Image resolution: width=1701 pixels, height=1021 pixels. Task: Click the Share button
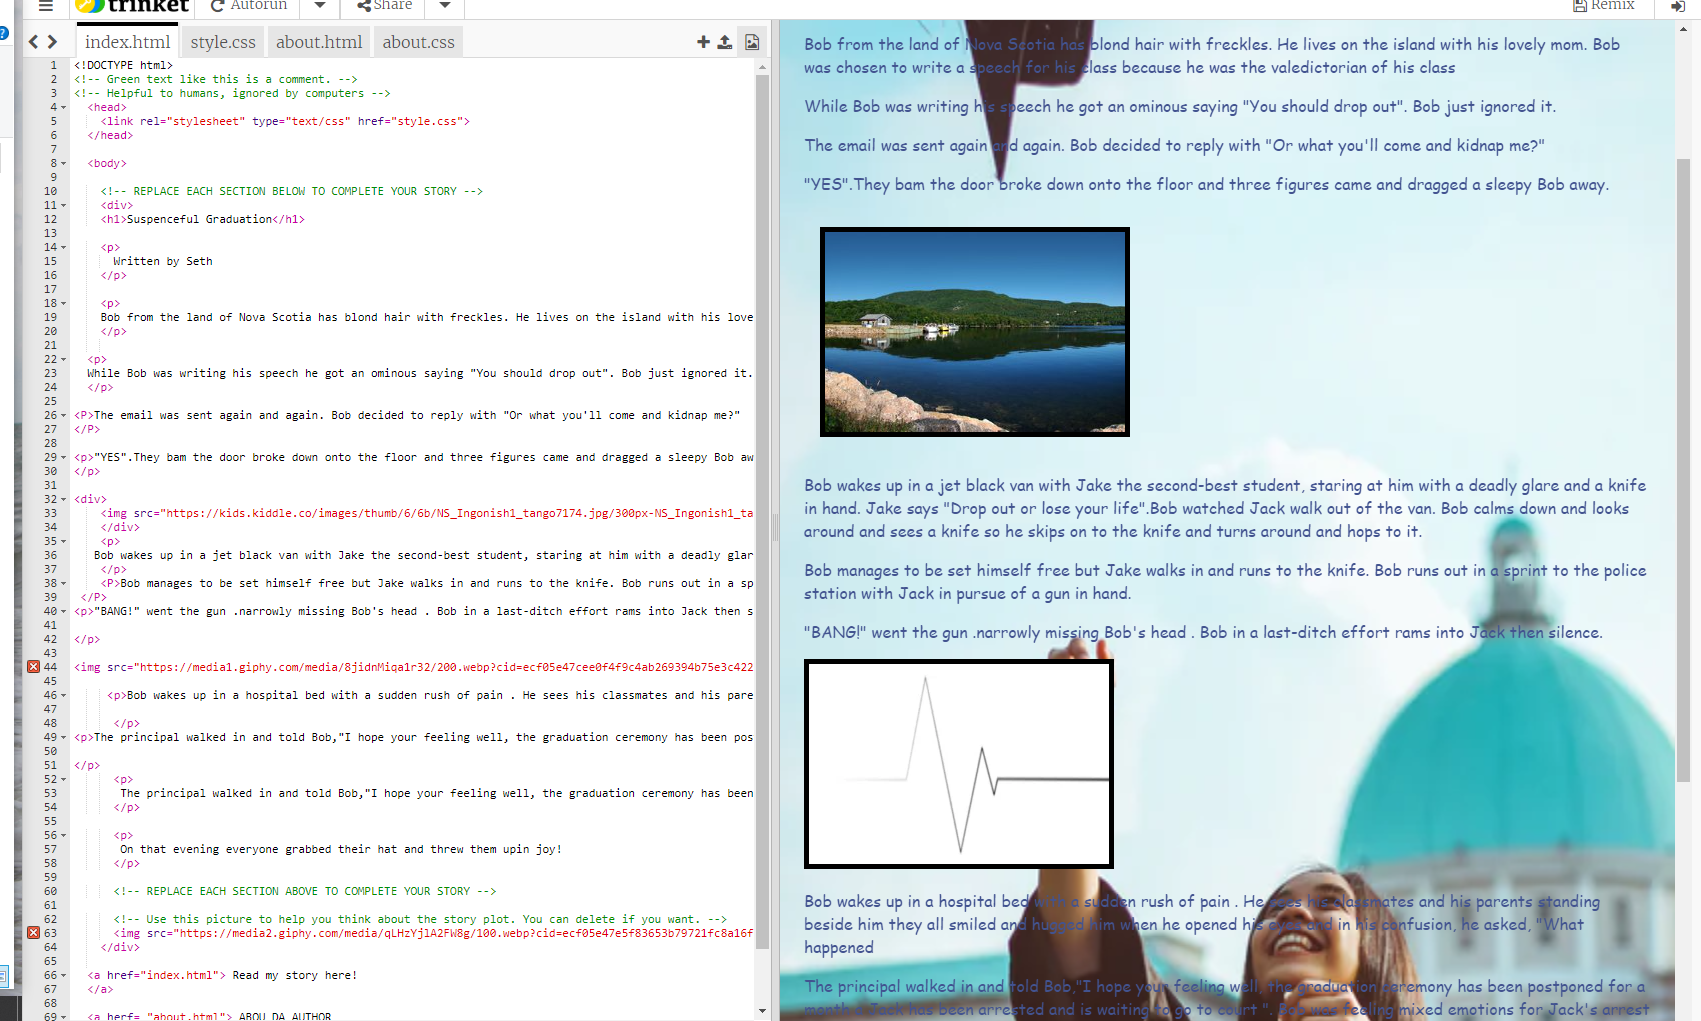(x=384, y=6)
